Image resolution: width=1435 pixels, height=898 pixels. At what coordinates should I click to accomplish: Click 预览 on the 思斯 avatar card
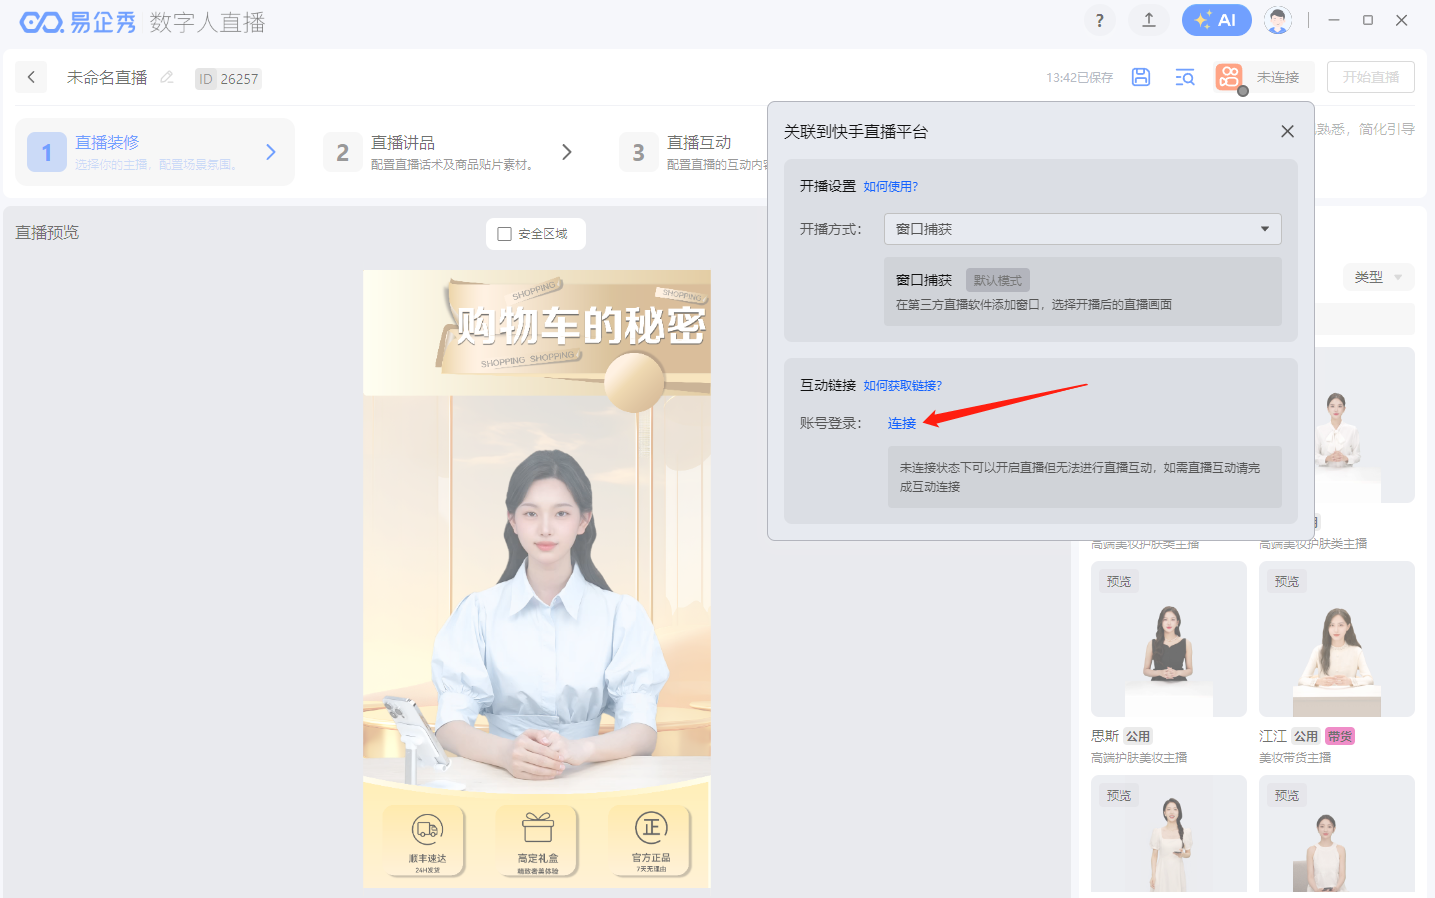coord(1119,581)
